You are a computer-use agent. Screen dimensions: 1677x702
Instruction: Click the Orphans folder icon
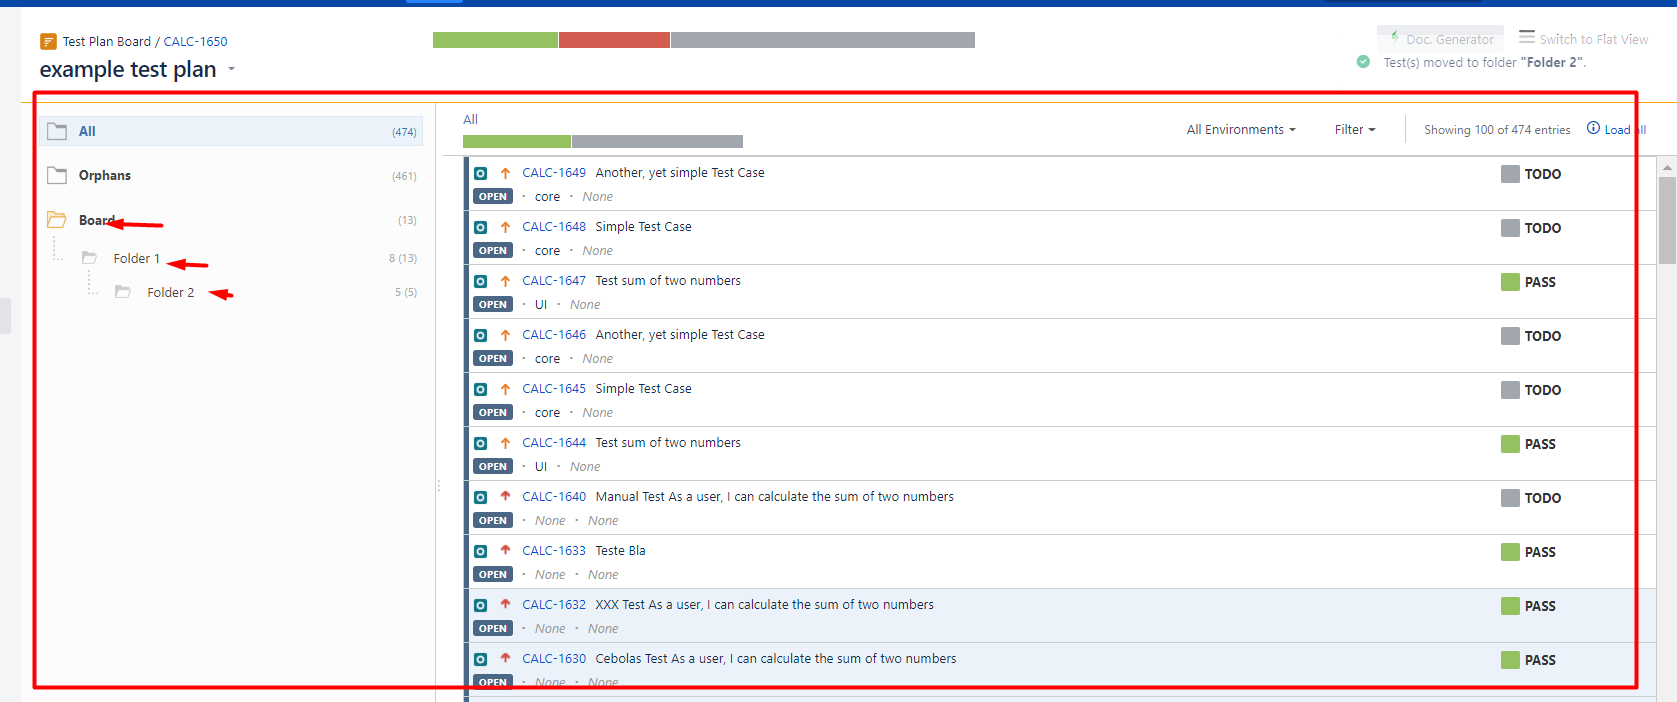(57, 175)
